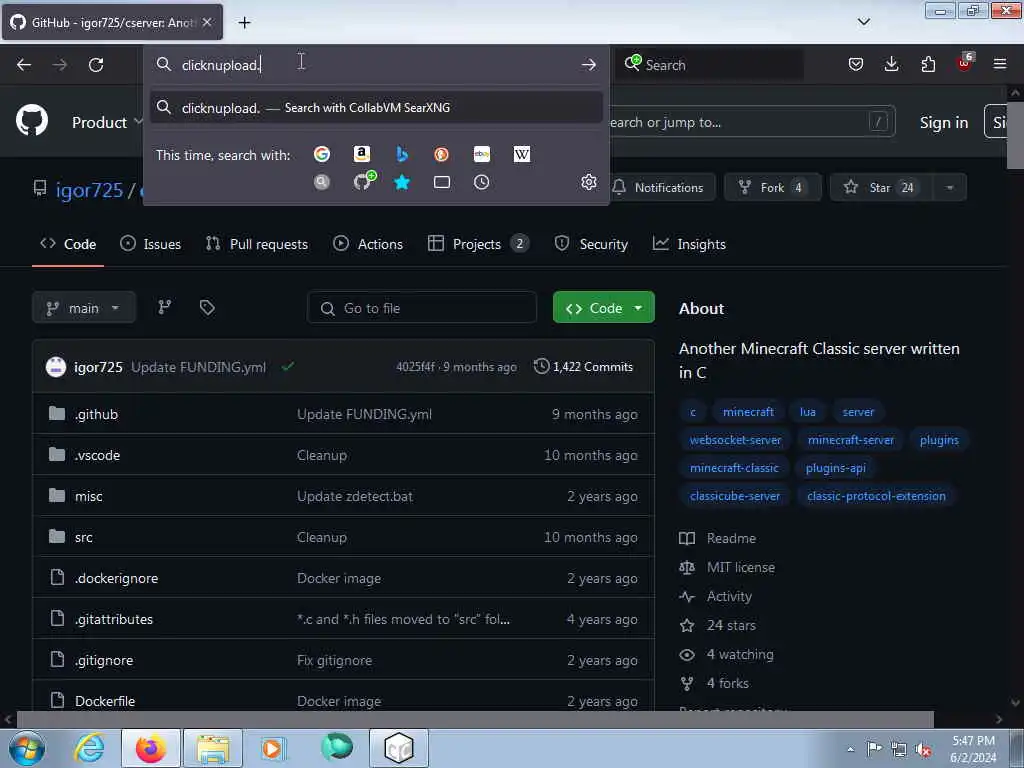Search this time with Wikipedia
The height and width of the screenshot is (768, 1024).
click(522, 154)
